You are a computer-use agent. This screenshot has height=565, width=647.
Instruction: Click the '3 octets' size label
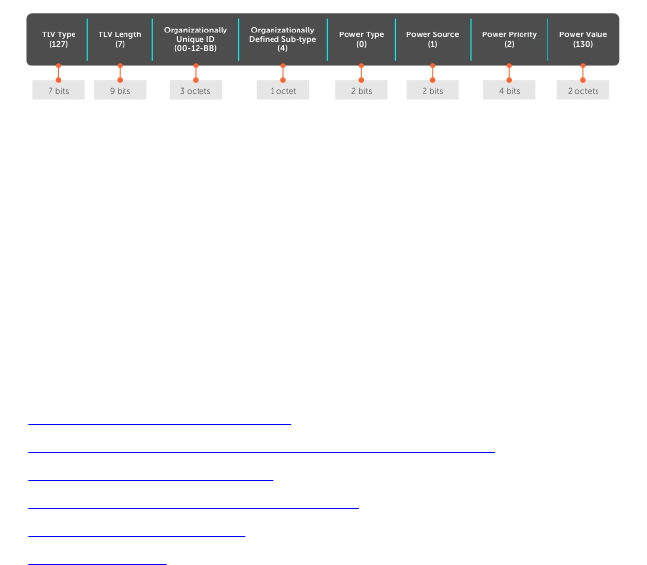point(196,90)
